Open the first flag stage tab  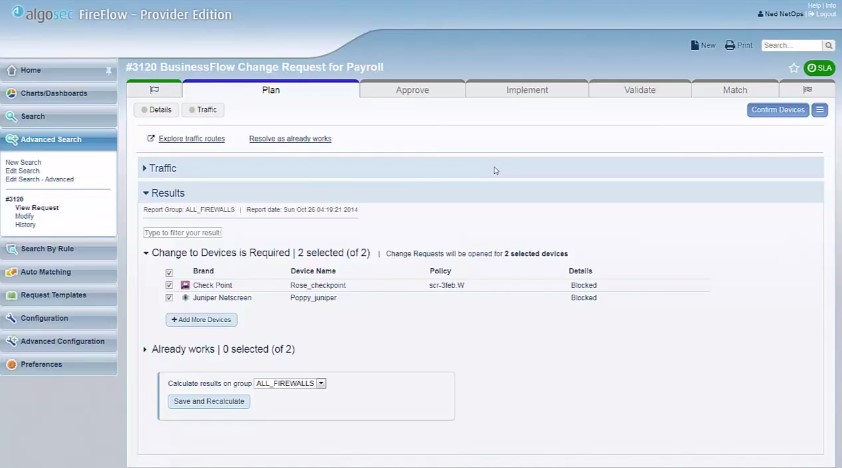click(155, 90)
